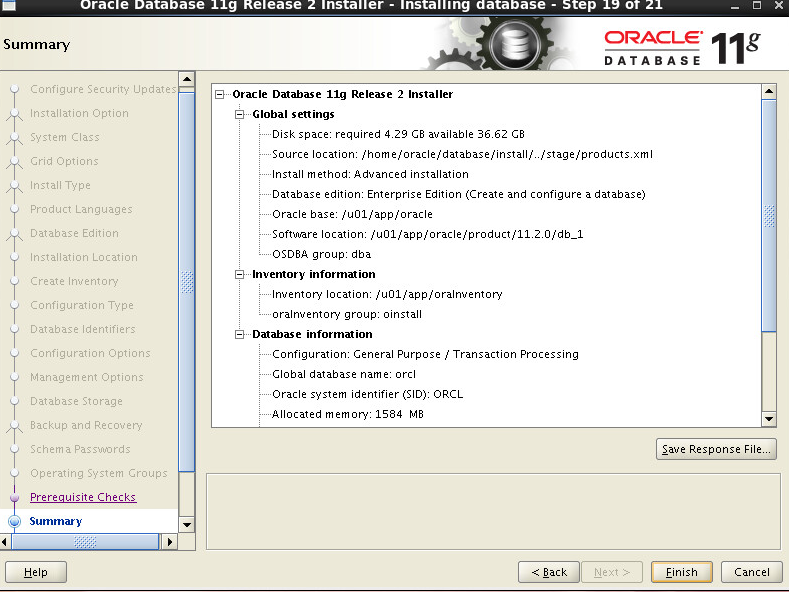The width and height of the screenshot is (789, 592).
Task: Select Database Storage step
Action: click(x=76, y=401)
